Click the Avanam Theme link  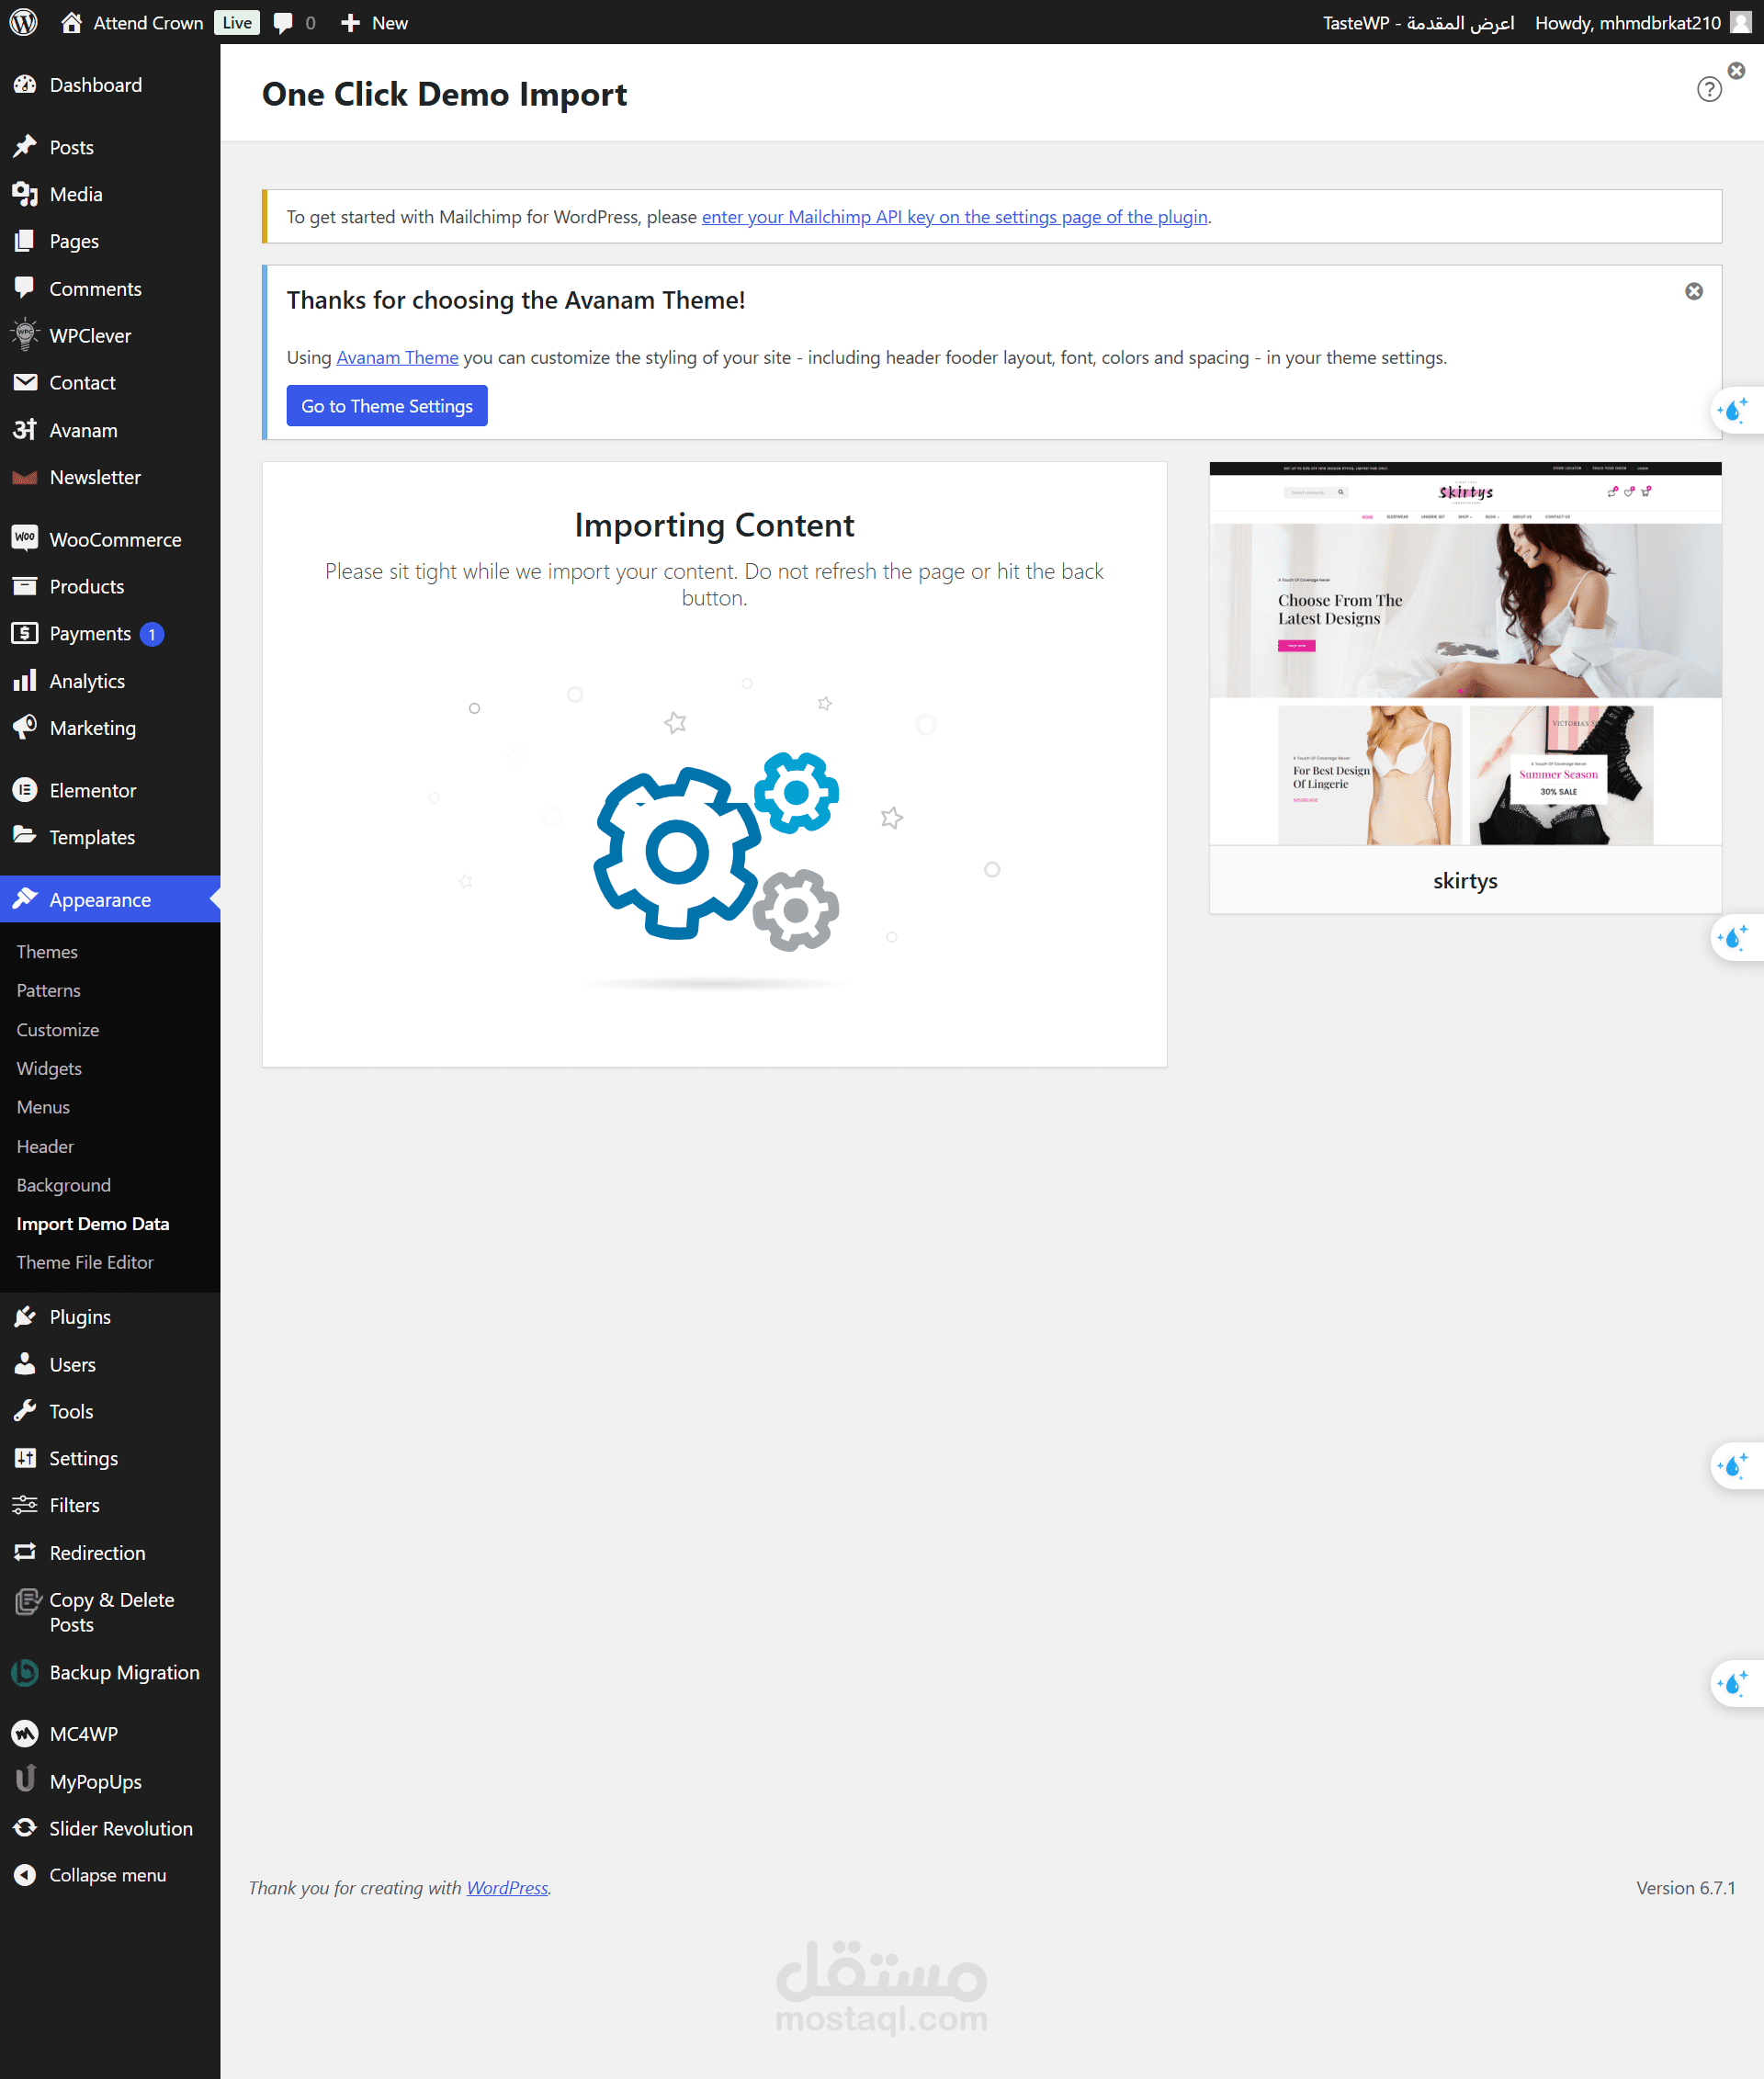(397, 358)
